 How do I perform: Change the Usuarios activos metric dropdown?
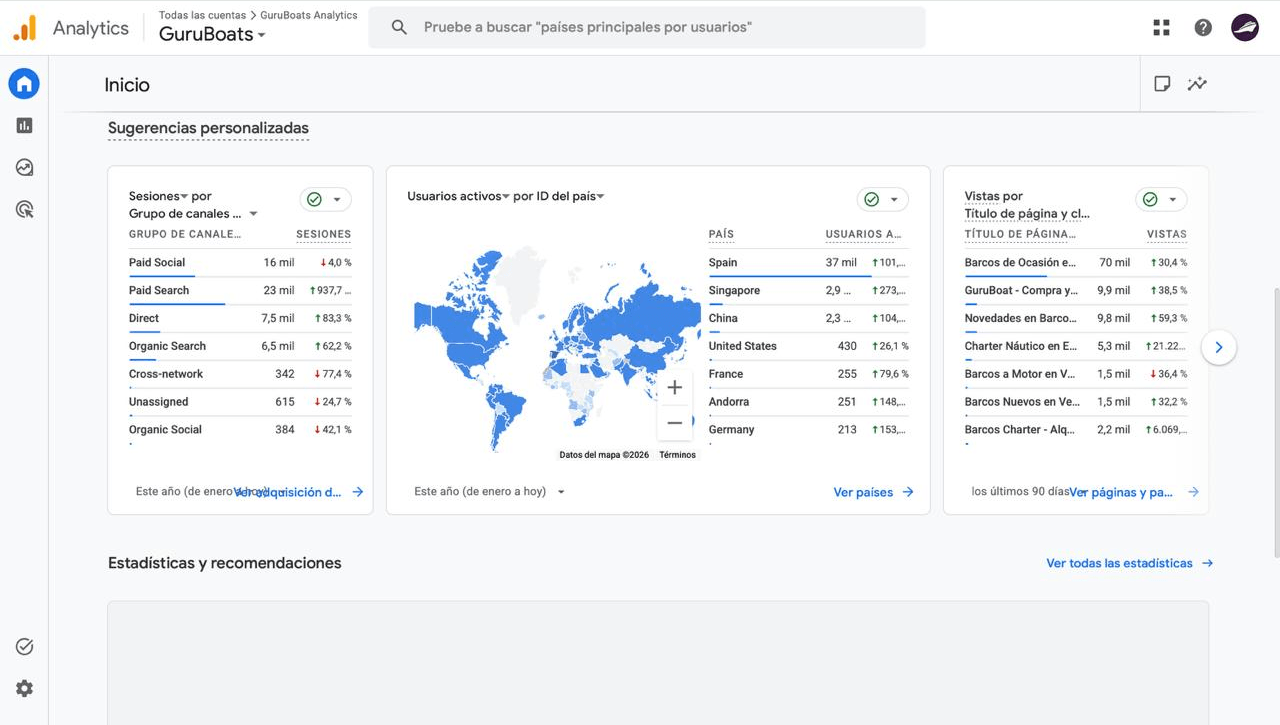click(458, 196)
